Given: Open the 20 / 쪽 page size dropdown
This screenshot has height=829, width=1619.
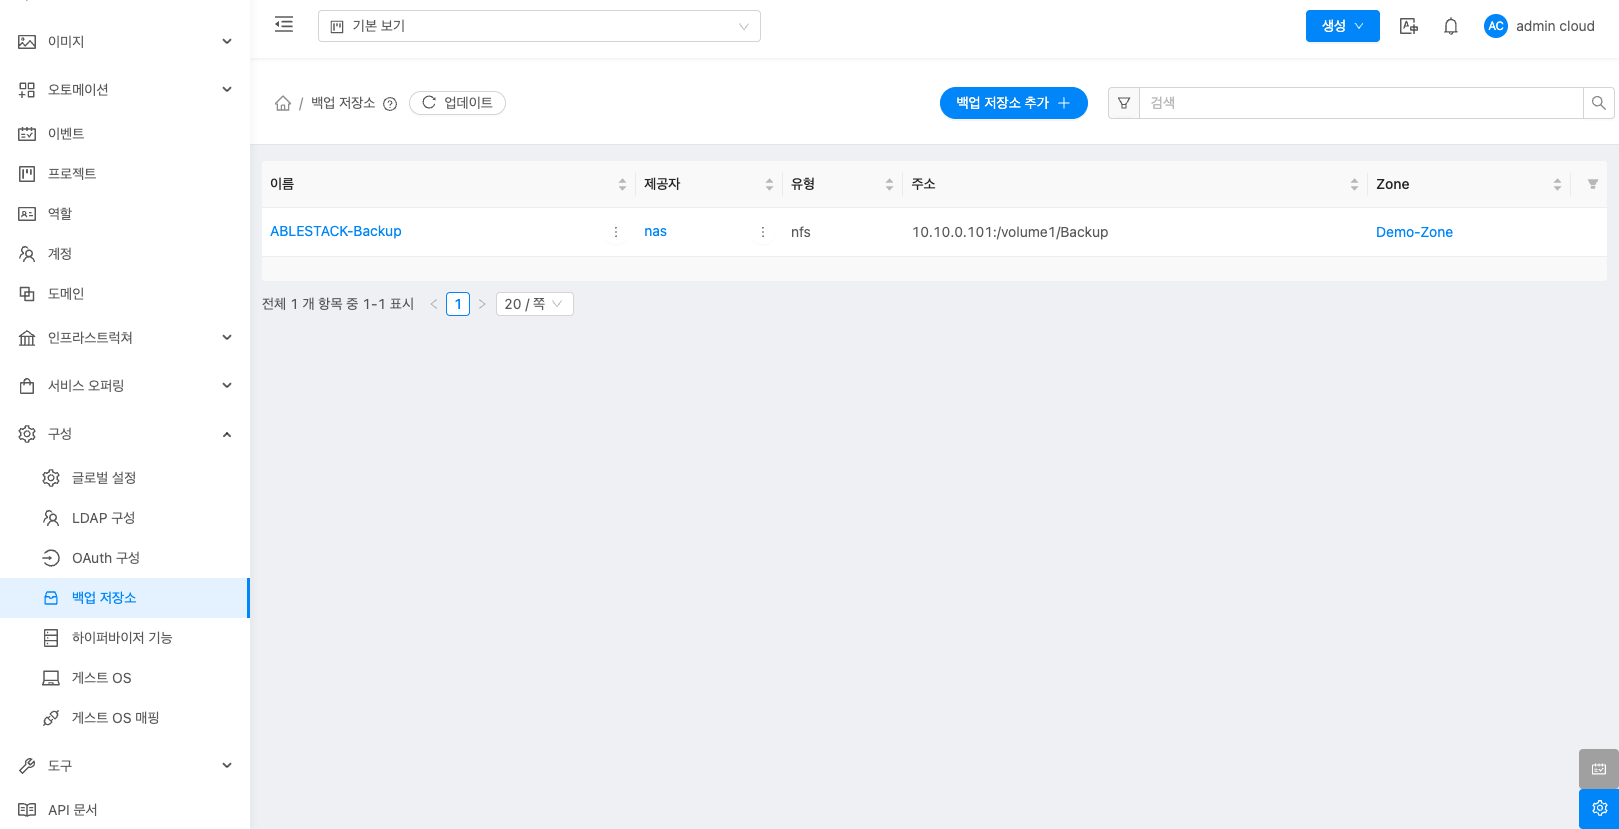Looking at the screenshot, I should coord(534,304).
